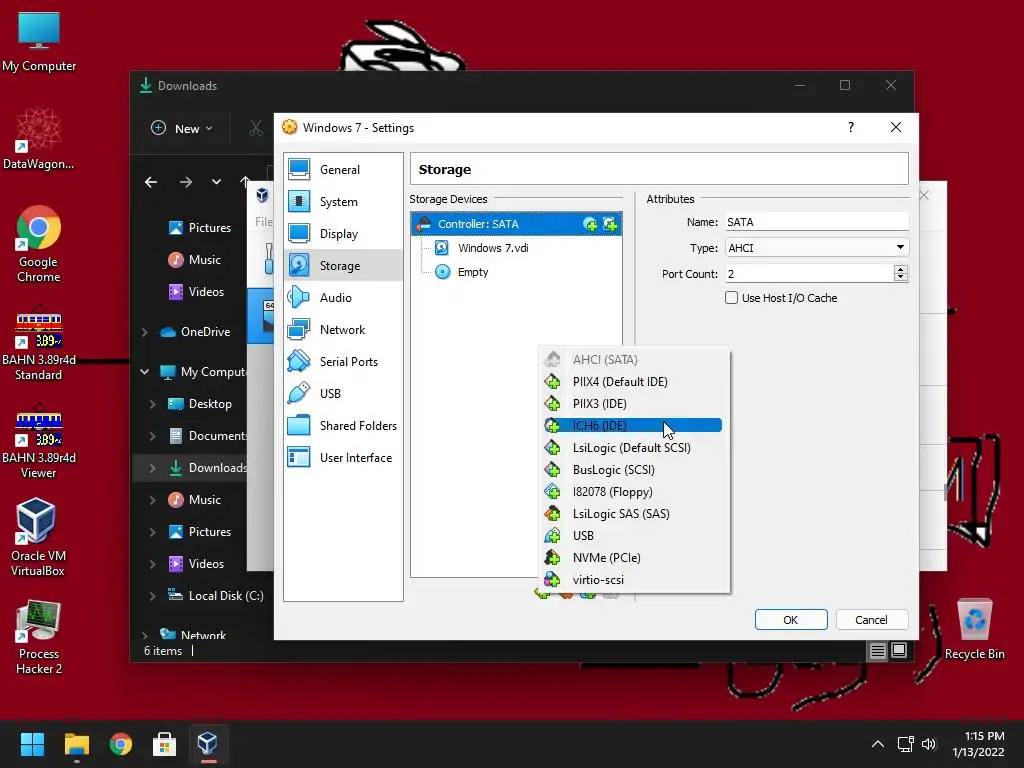Open the Windows Start menu
Viewport: 1024px width, 768px height.
coord(32,744)
